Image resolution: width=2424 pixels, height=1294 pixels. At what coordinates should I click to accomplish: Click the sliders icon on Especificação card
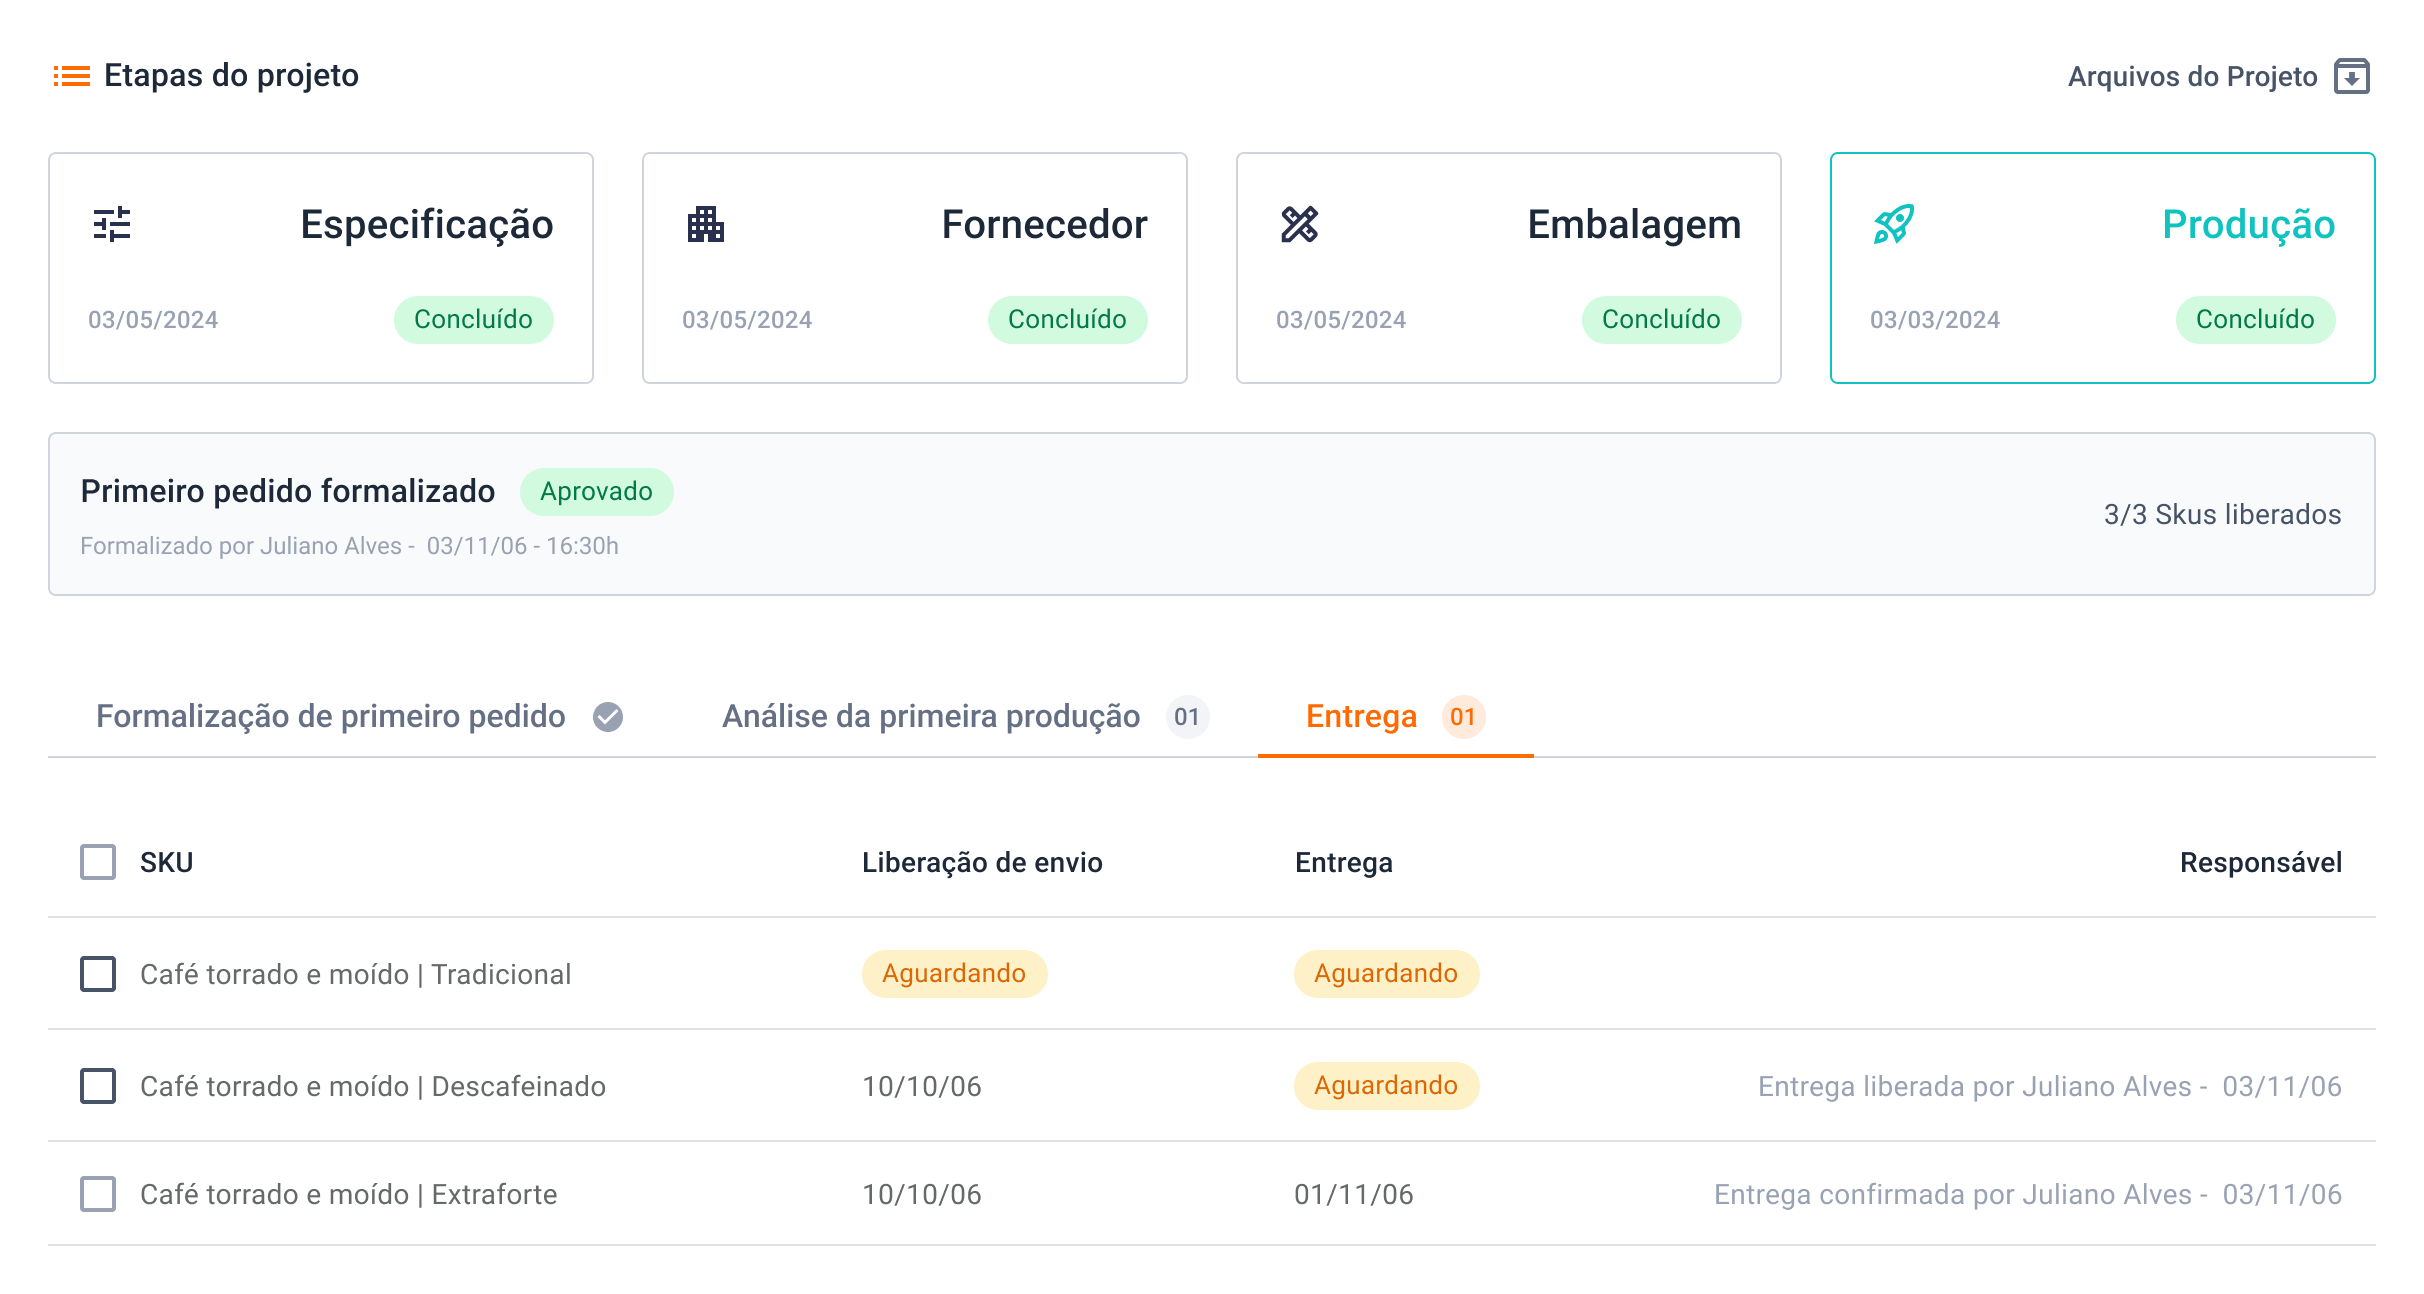tap(112, 224)
